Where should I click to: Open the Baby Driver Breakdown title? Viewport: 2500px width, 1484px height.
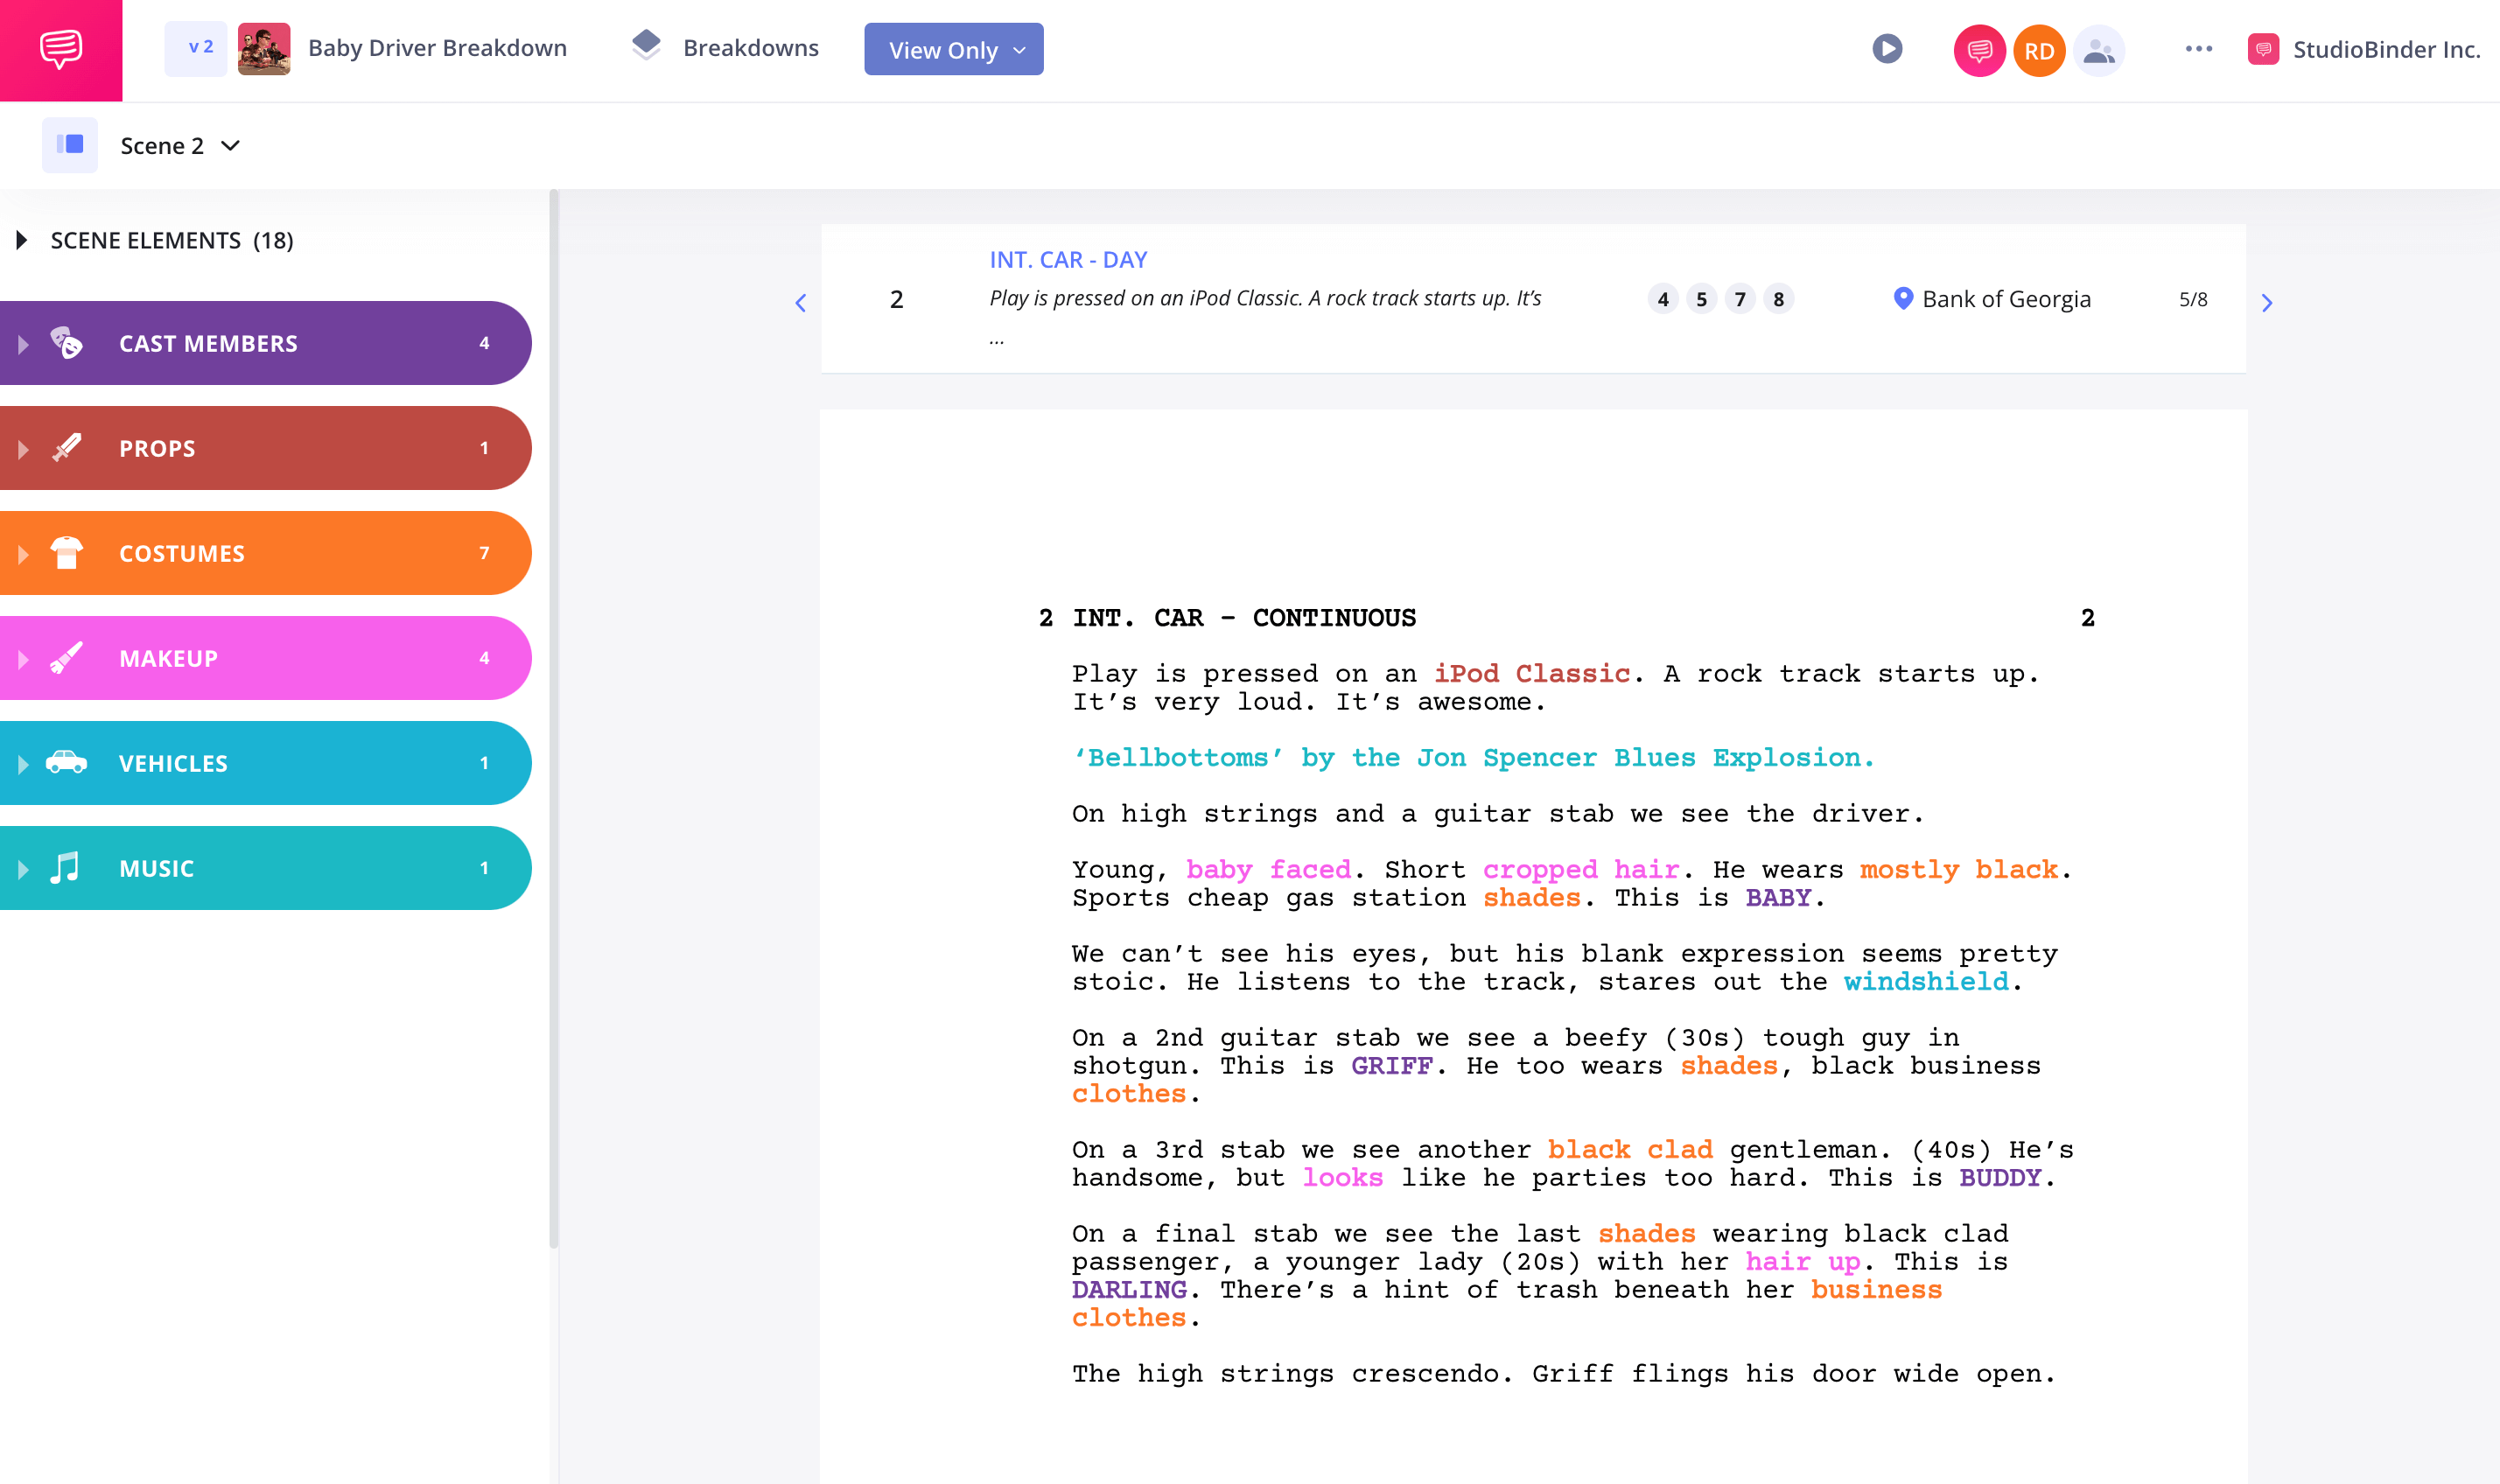point(437,48)
